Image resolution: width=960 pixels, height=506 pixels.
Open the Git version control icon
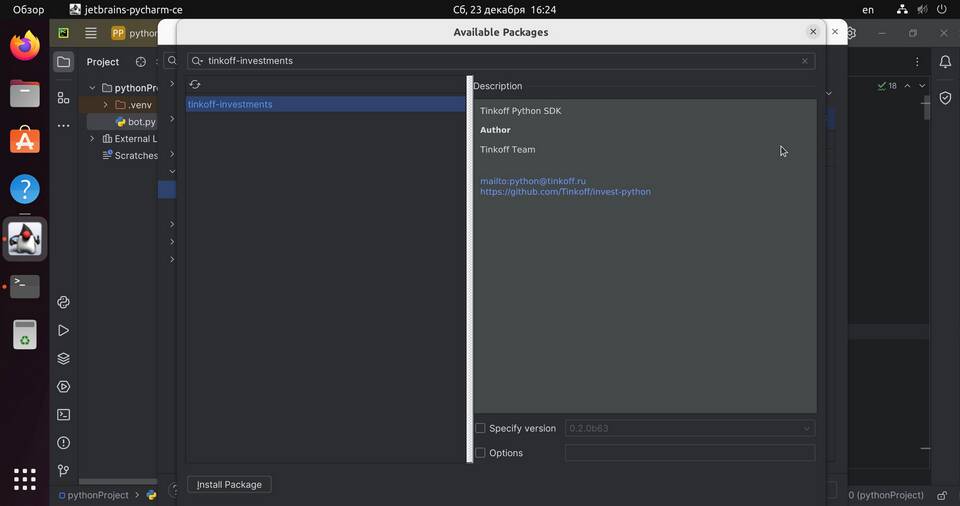63,470
